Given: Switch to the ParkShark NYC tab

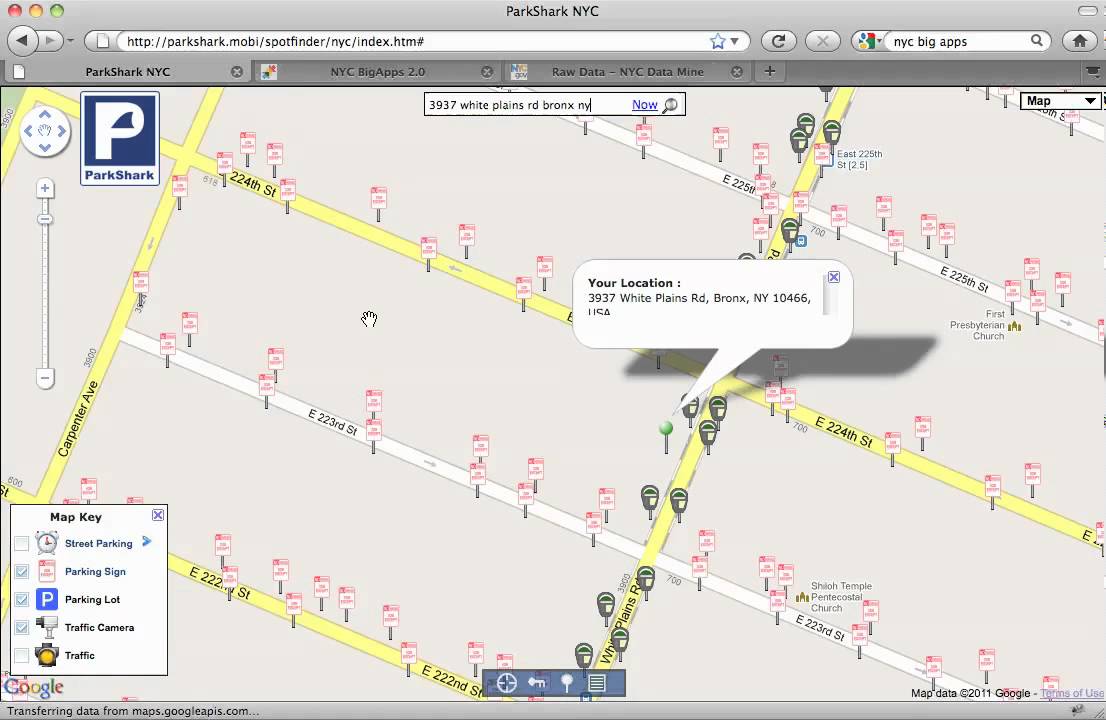Looking at the screenshot, I should pos(127,71).
